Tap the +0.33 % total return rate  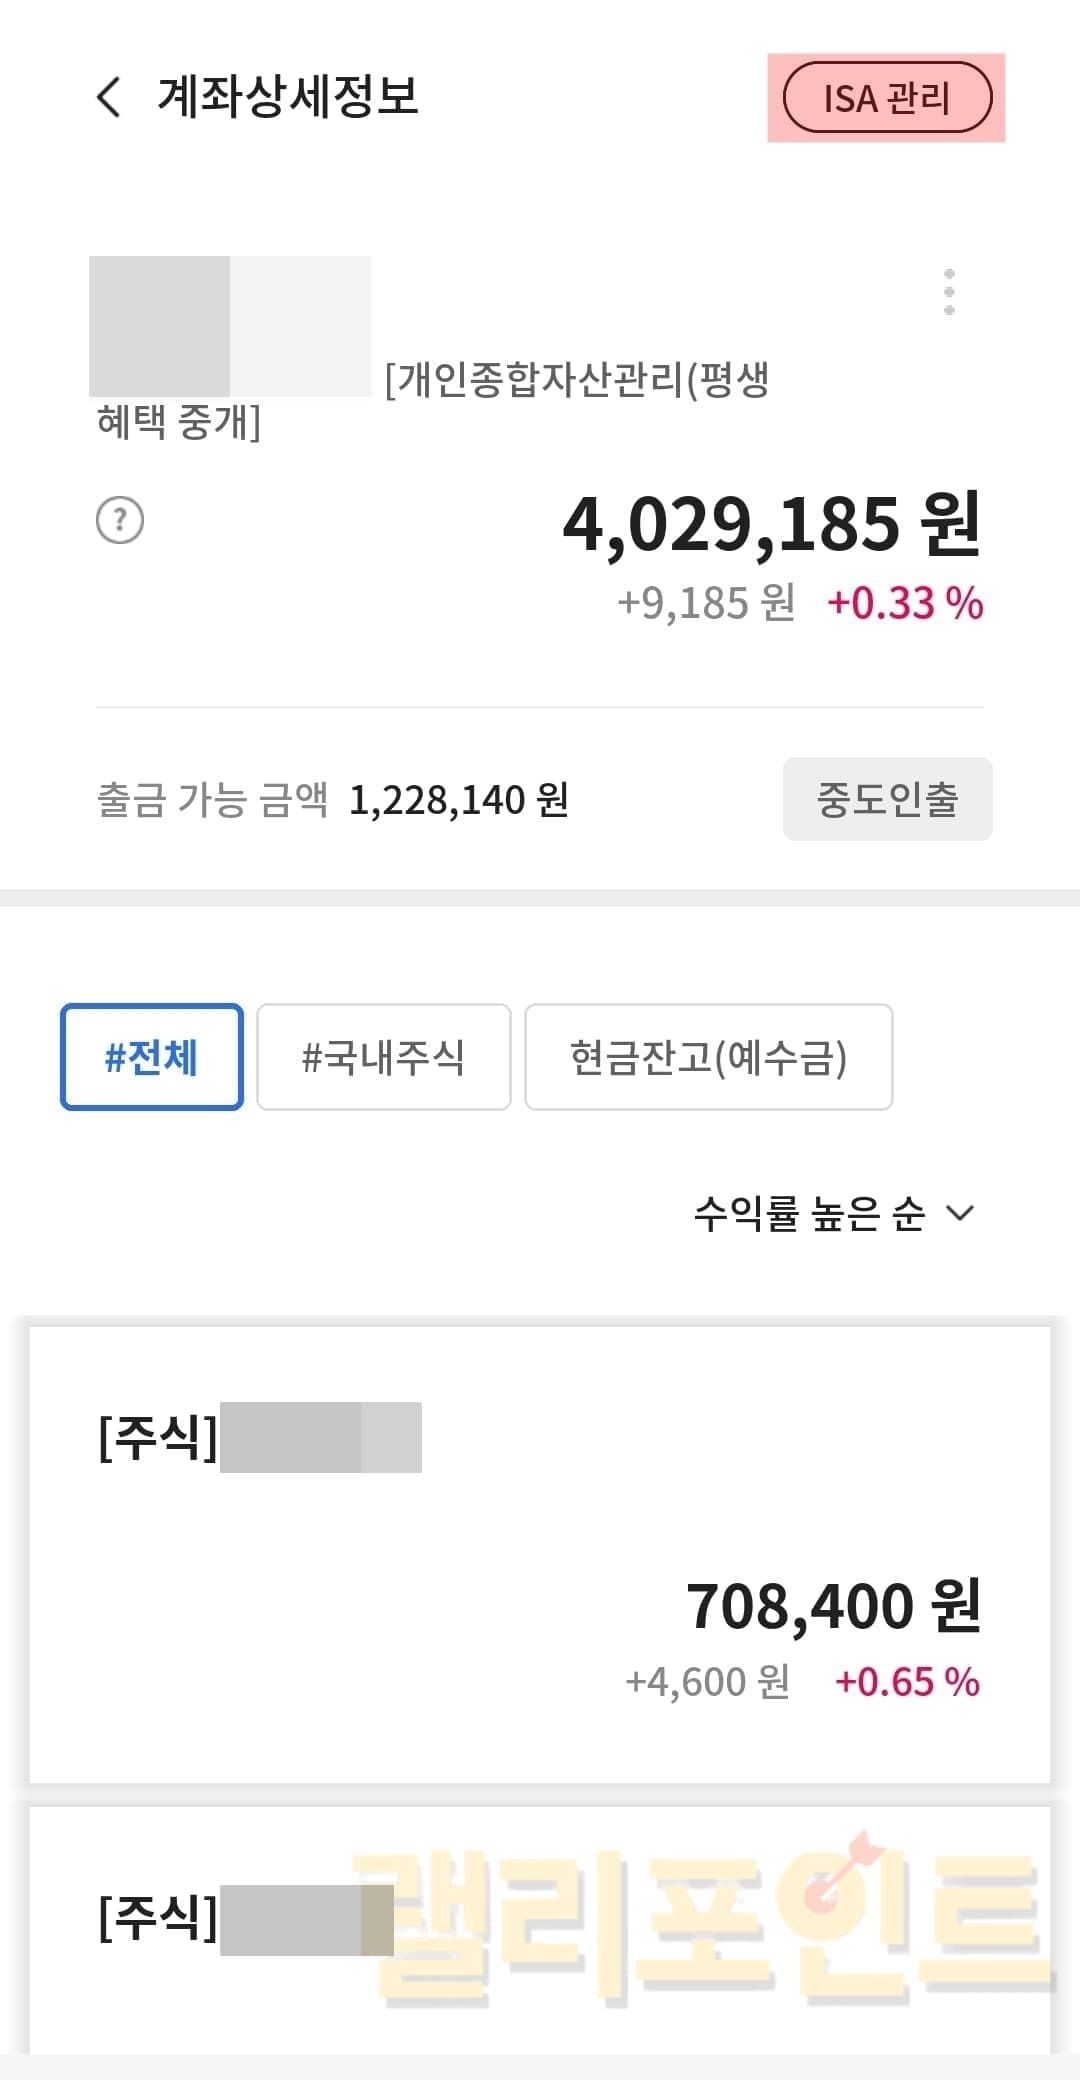coord(905,603)
